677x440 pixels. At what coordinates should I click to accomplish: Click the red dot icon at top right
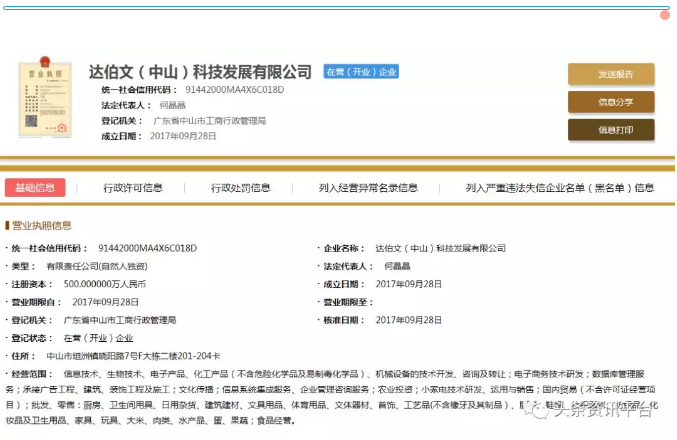point(665,15)
